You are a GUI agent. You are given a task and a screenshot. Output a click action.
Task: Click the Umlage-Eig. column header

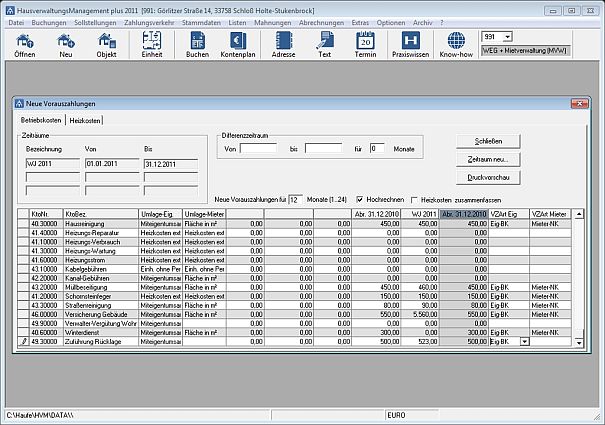tap(160, 214)
